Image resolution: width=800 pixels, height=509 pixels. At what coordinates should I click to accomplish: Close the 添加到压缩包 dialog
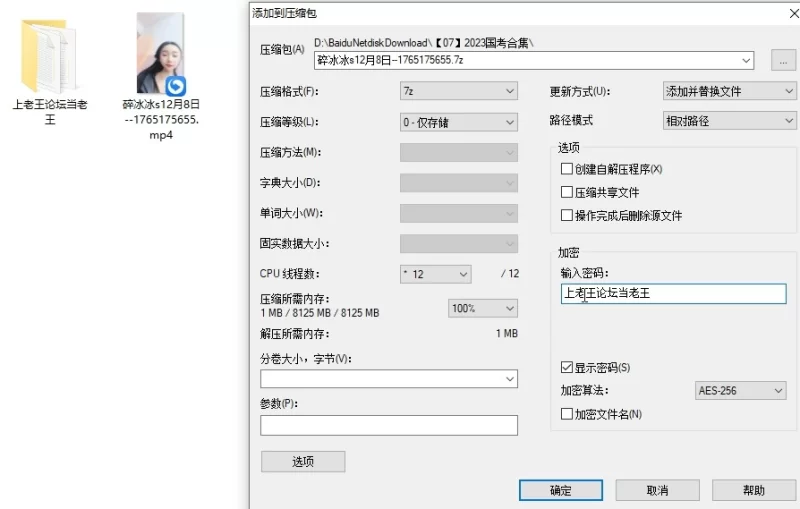(794, 13)
